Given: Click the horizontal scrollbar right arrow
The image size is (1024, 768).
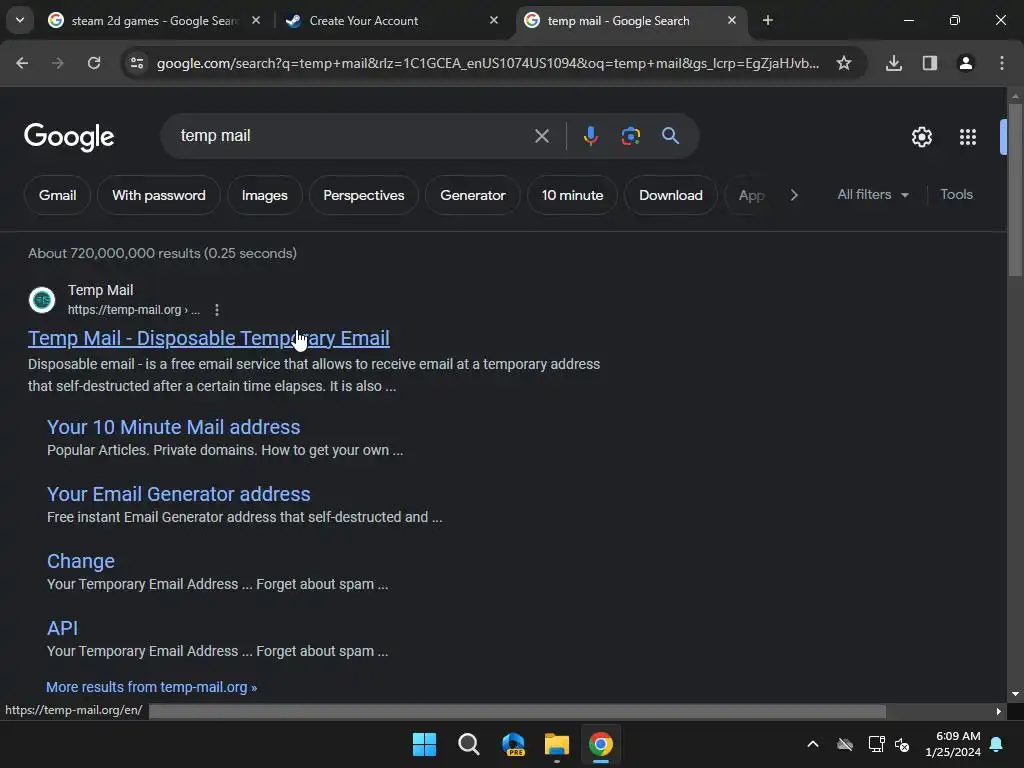Looking at the screenshot, I should pyautogui.click(x=998, y=711).
